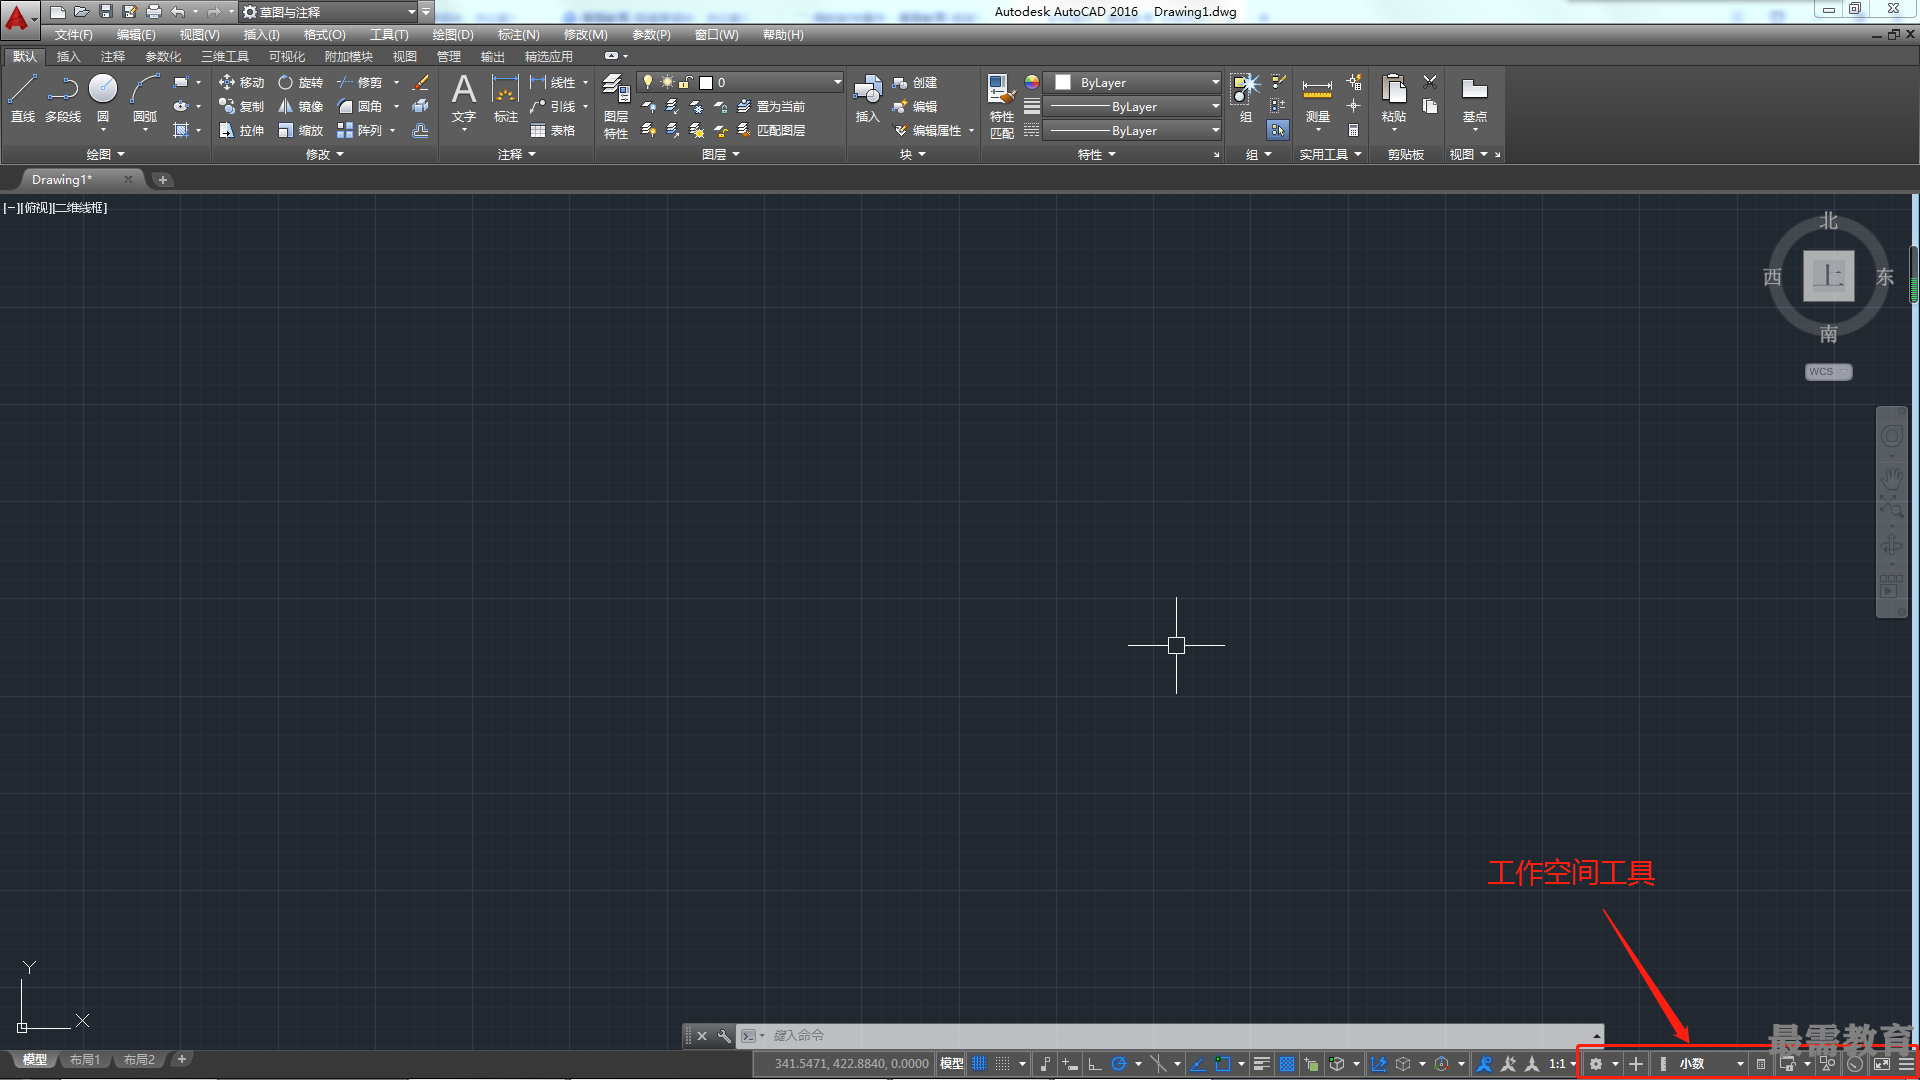Viewport: 1920px width, 1080px height.
Task: Toggle polar tracking in status bar
Action: click(x=1119, y=1064)
